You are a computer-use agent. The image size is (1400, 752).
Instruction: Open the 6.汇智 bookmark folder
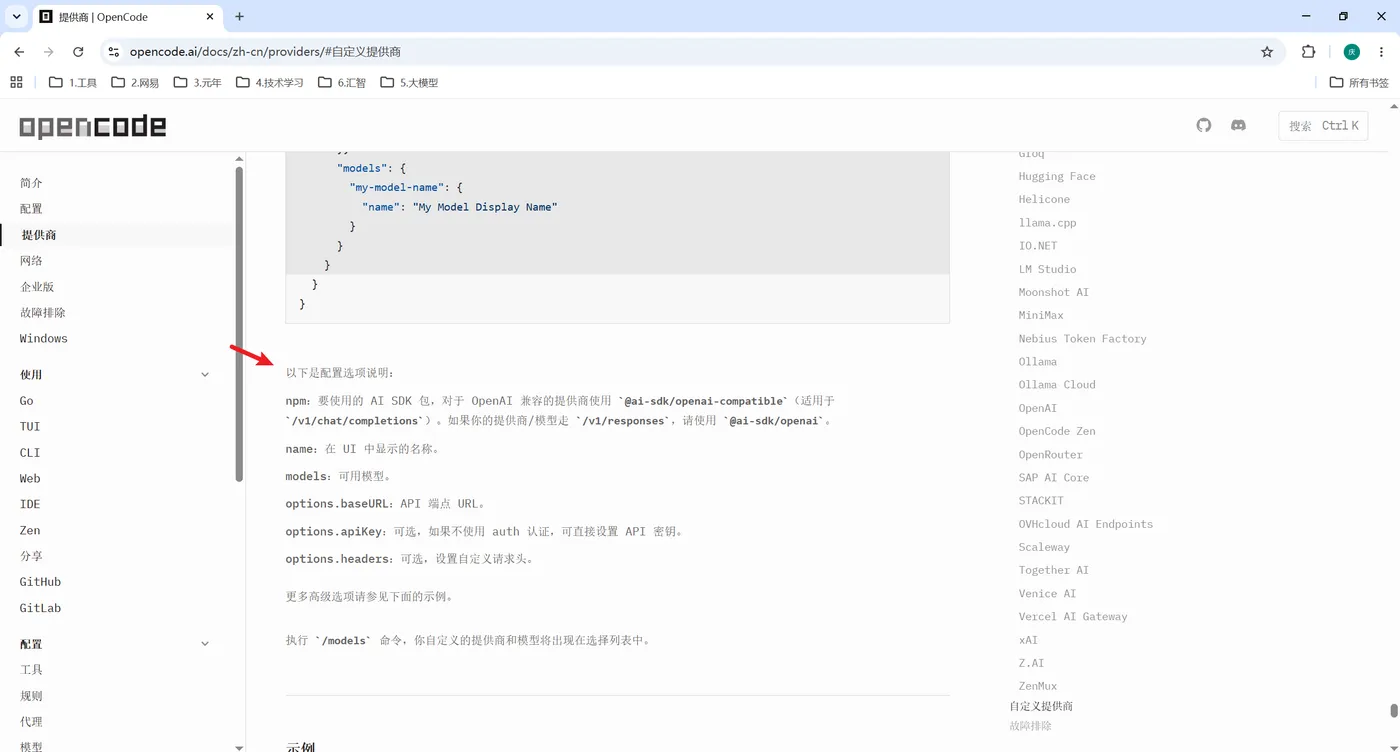[x=341, y=82]
